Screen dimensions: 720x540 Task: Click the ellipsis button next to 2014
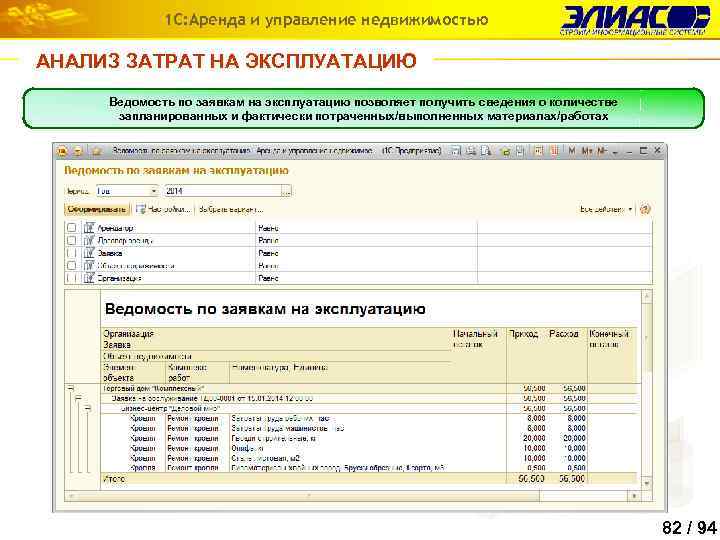[x=286, y=191]
